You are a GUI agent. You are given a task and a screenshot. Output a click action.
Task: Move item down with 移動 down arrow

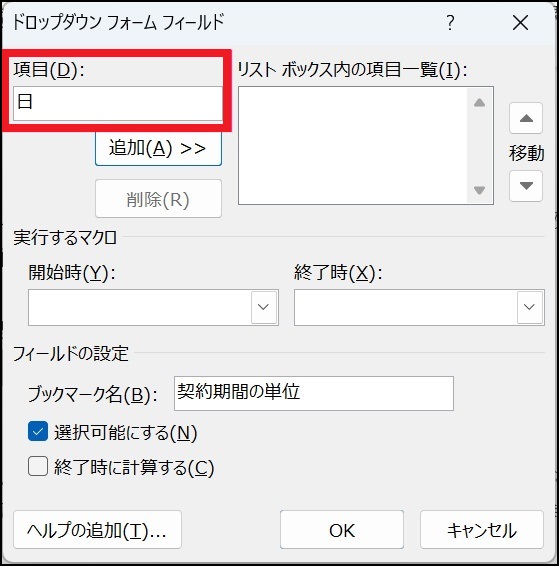[x=526, y=186]
